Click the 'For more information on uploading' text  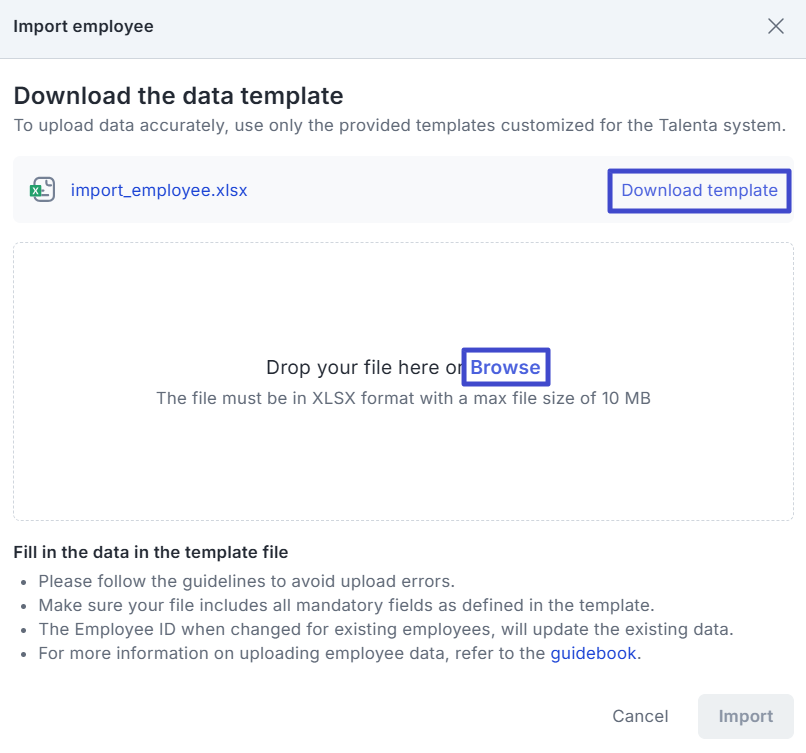pyautogui.click(x=293, y=654)
